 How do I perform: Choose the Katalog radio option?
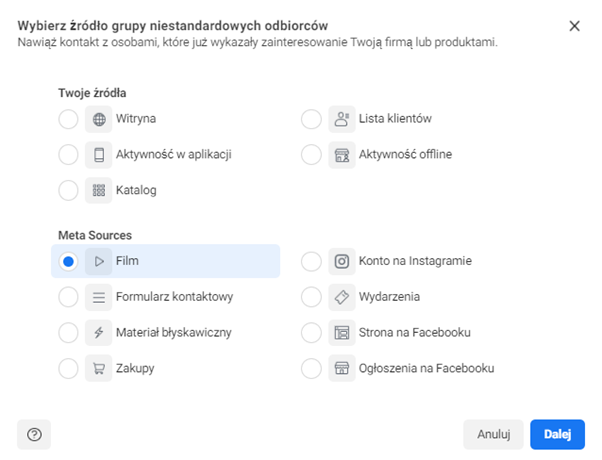pyautogui.click(x=68, y=190)
